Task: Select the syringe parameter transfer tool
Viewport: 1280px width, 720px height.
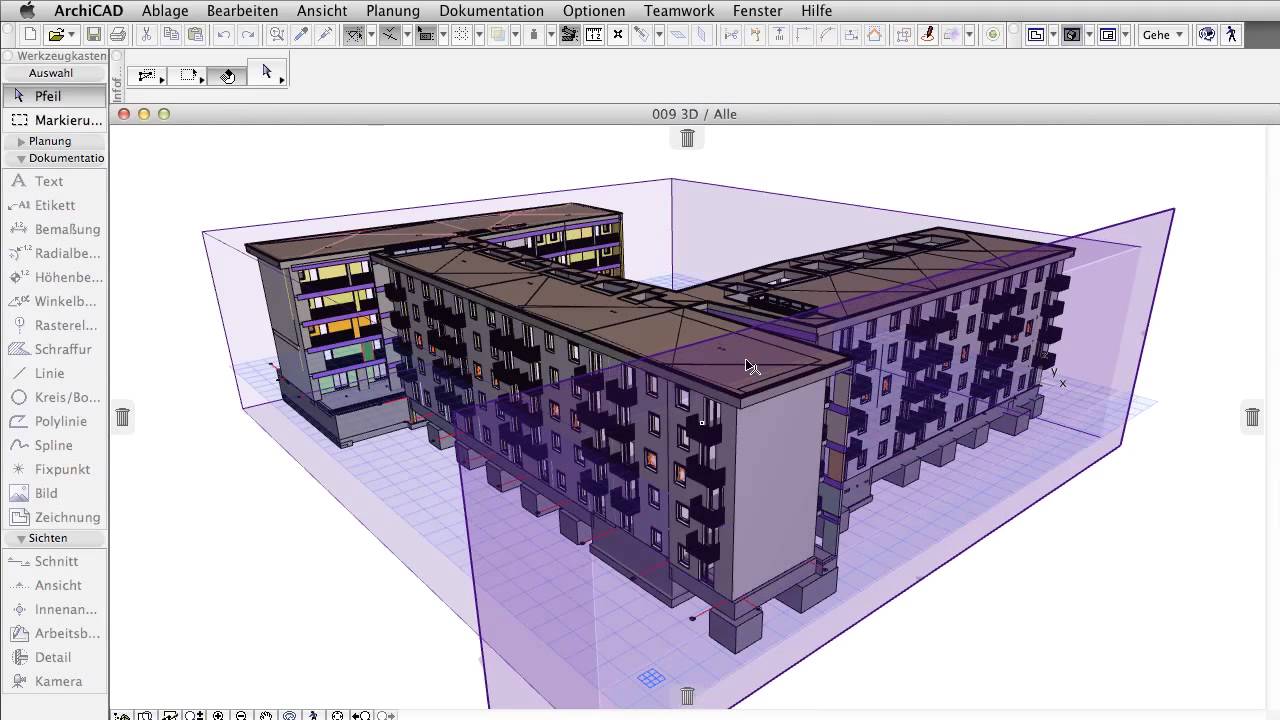Action: coord(325,34)
